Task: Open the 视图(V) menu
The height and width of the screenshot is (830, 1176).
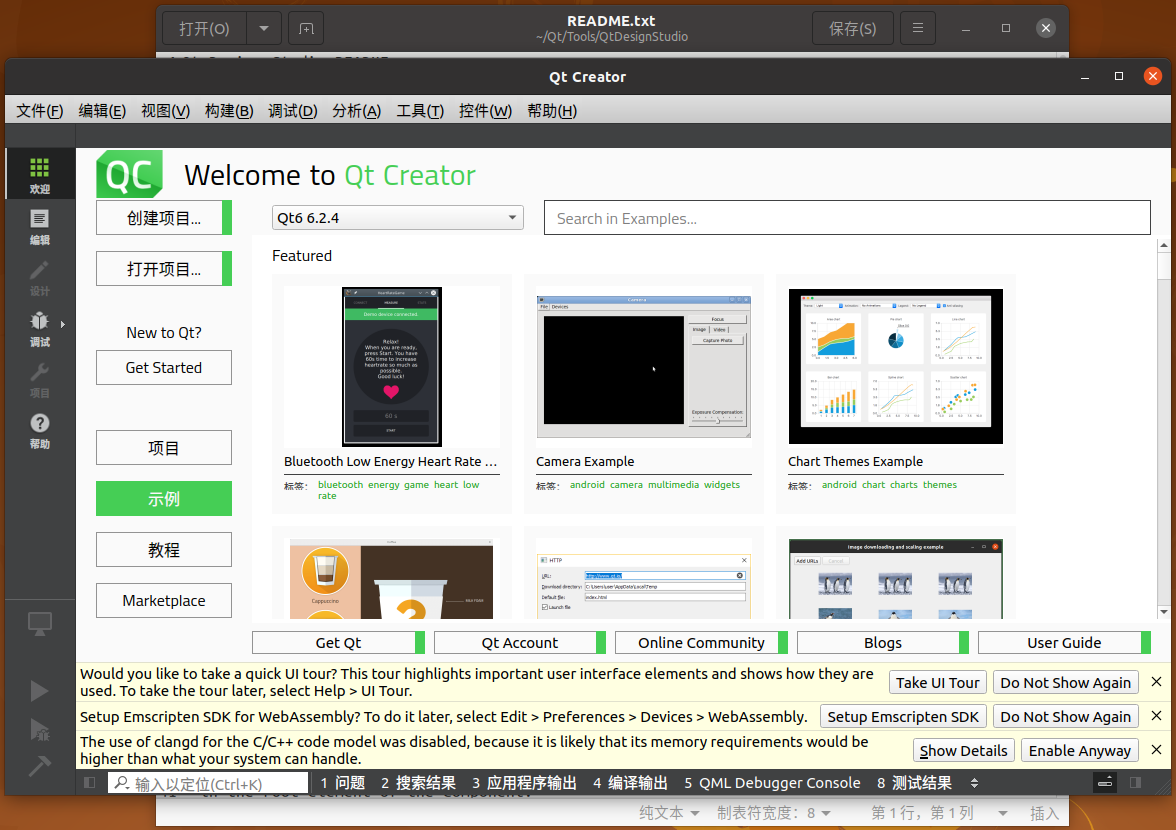Action: [x=166, y=111]
